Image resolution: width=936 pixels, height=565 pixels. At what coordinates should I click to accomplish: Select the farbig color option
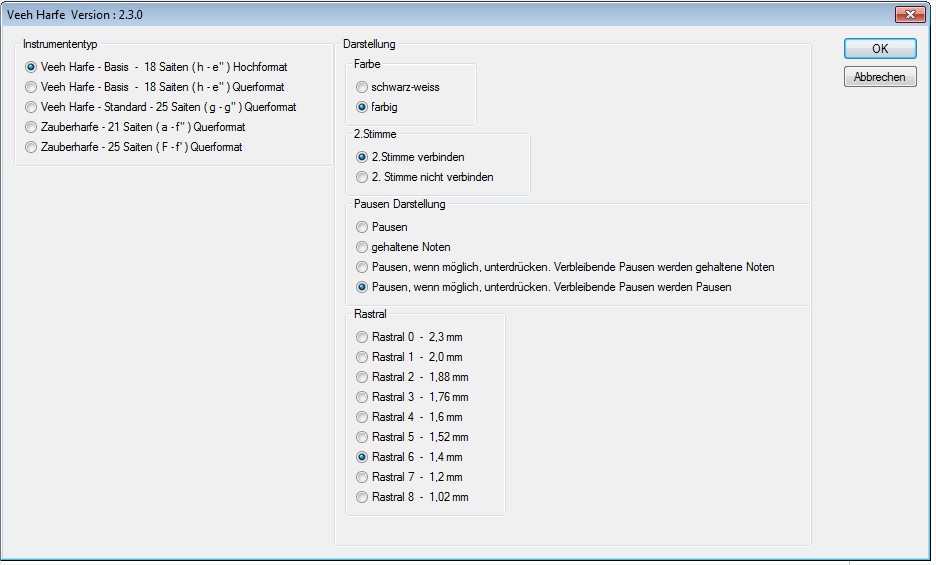[363, 107]
